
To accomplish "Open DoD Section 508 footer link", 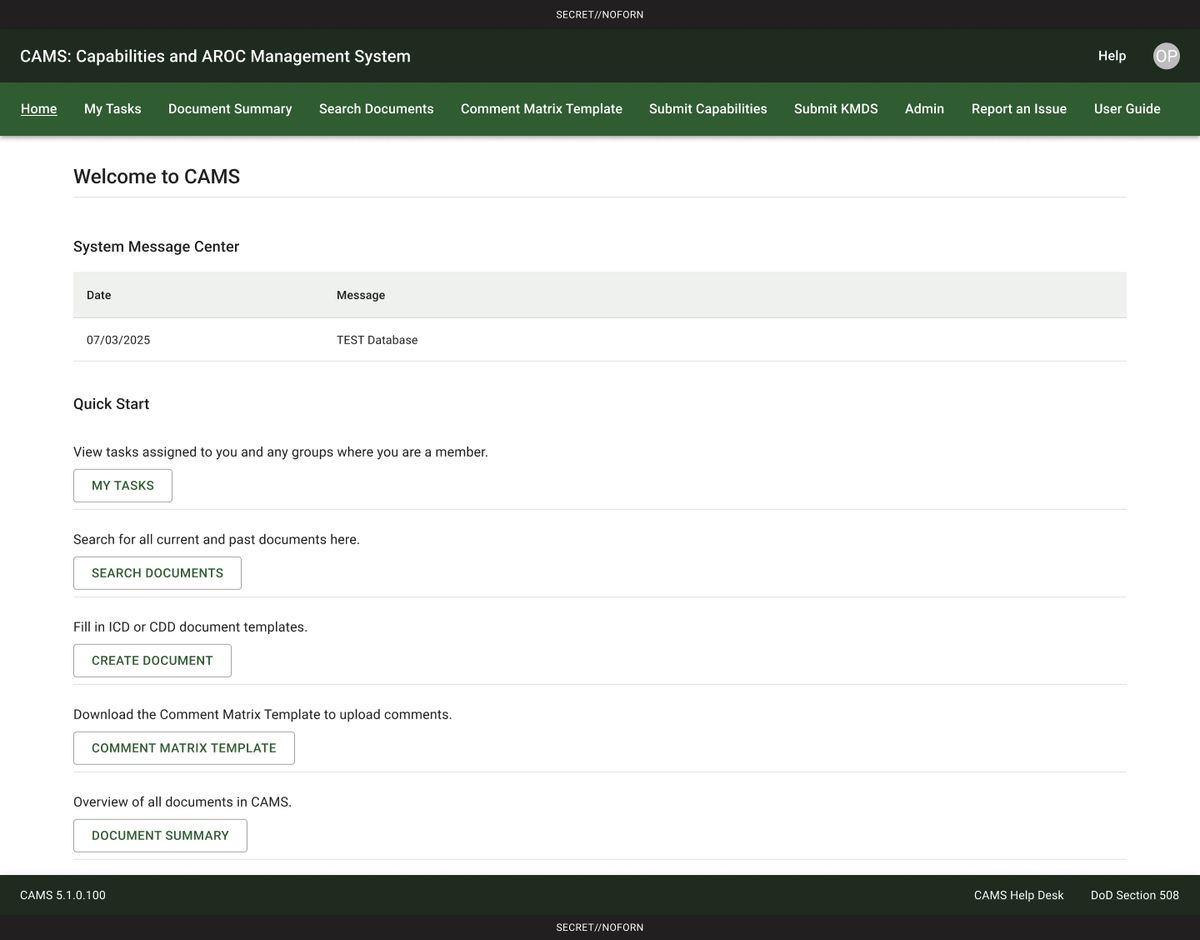I will click(x=1135, y=896).
